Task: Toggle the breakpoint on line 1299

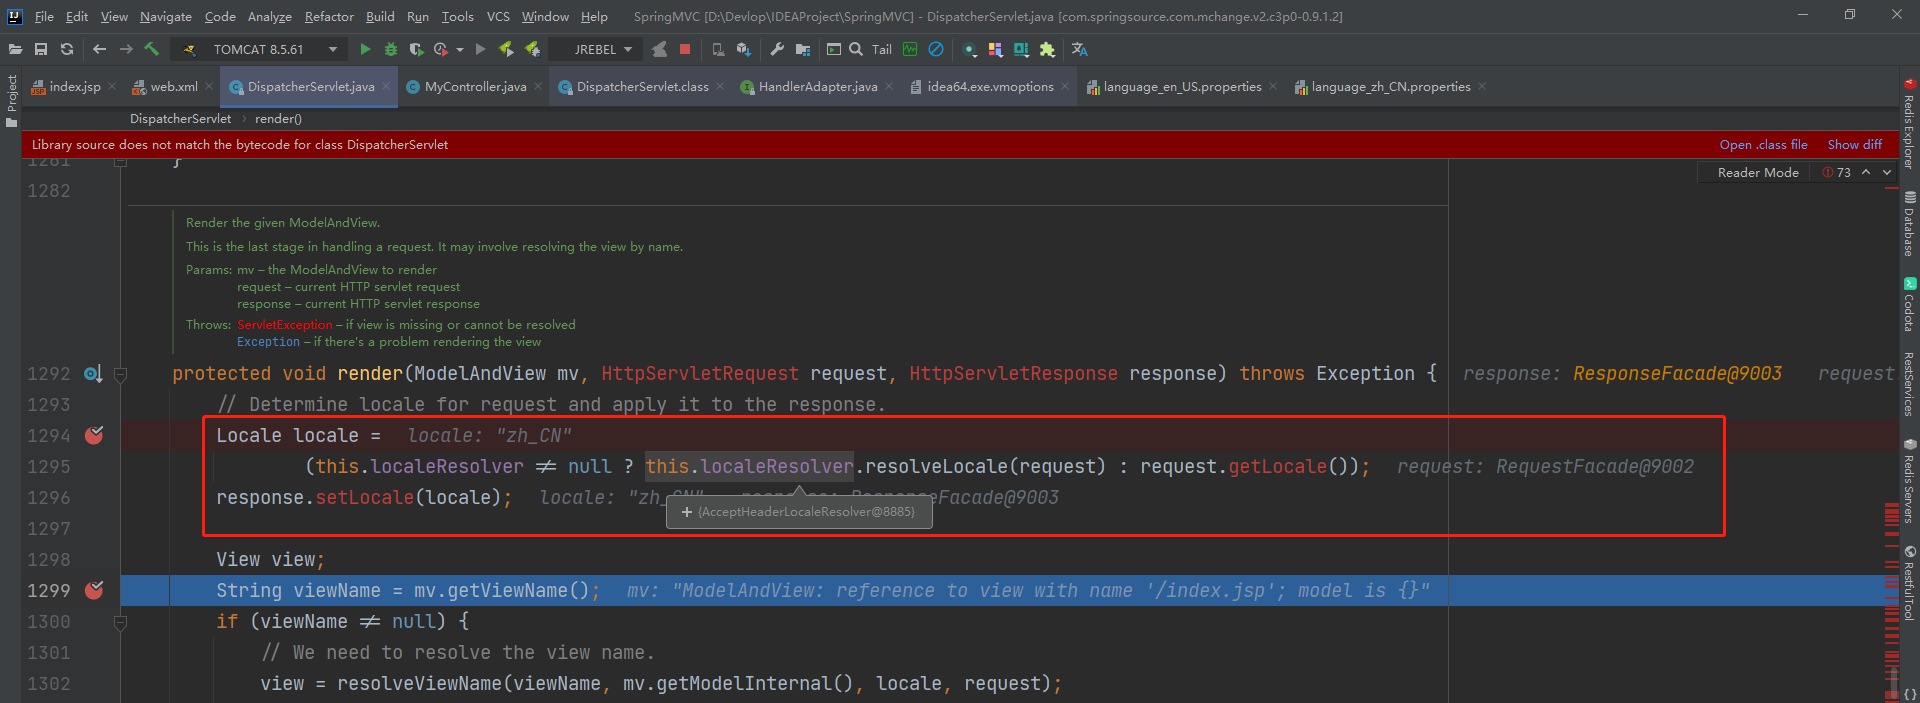Action: pos(94,591)
